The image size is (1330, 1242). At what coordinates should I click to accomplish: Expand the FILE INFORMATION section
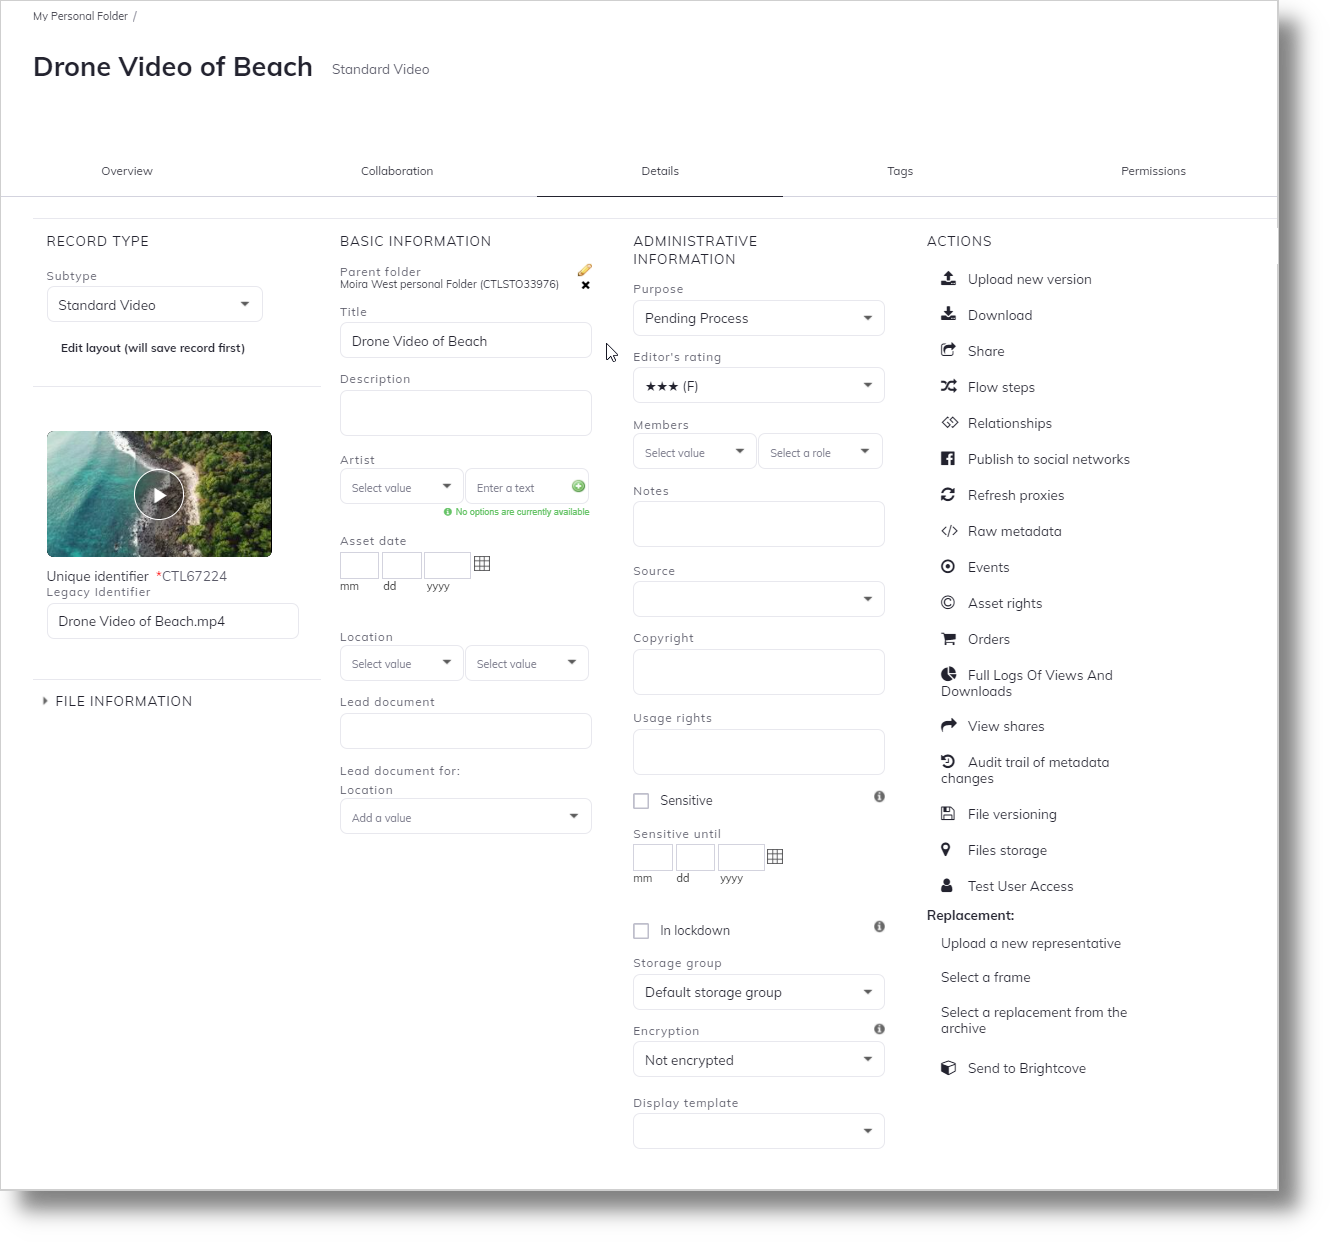point(117,702)
